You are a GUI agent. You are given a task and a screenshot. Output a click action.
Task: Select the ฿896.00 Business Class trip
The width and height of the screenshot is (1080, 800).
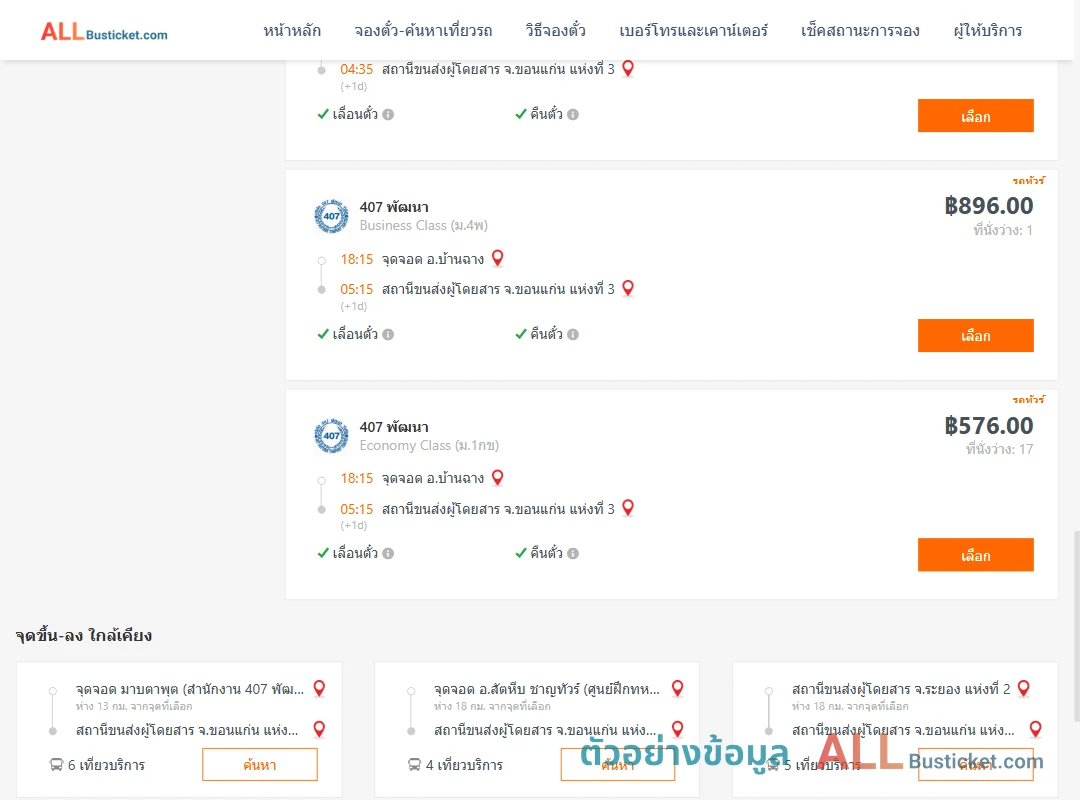click(x=975, y=336)
